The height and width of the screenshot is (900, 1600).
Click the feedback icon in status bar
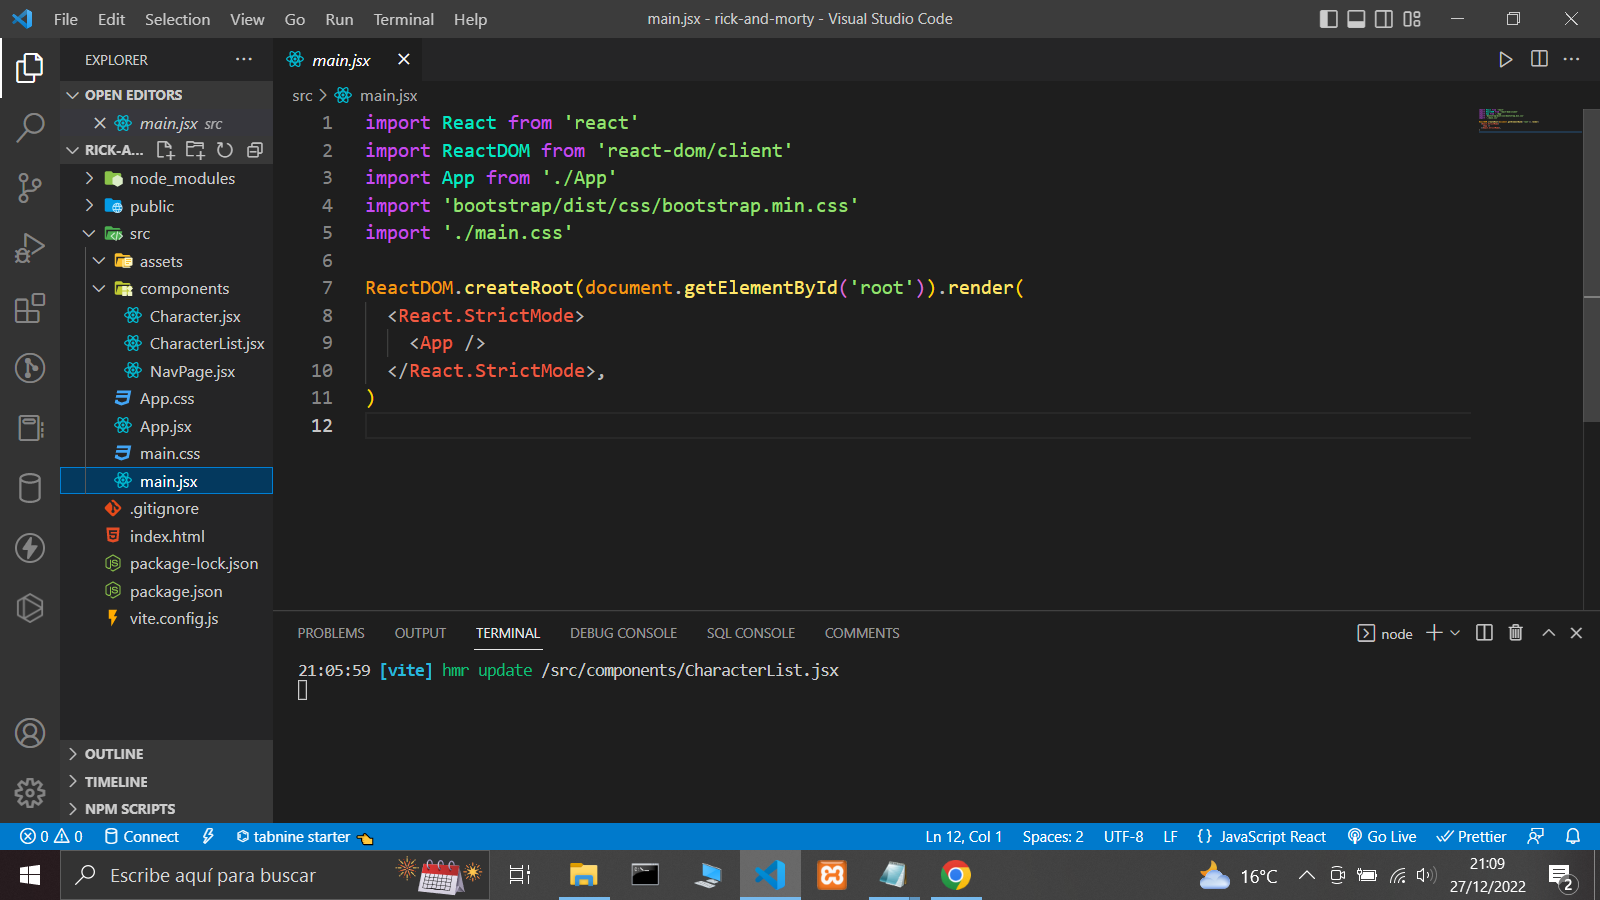[x=1536, y=837]
